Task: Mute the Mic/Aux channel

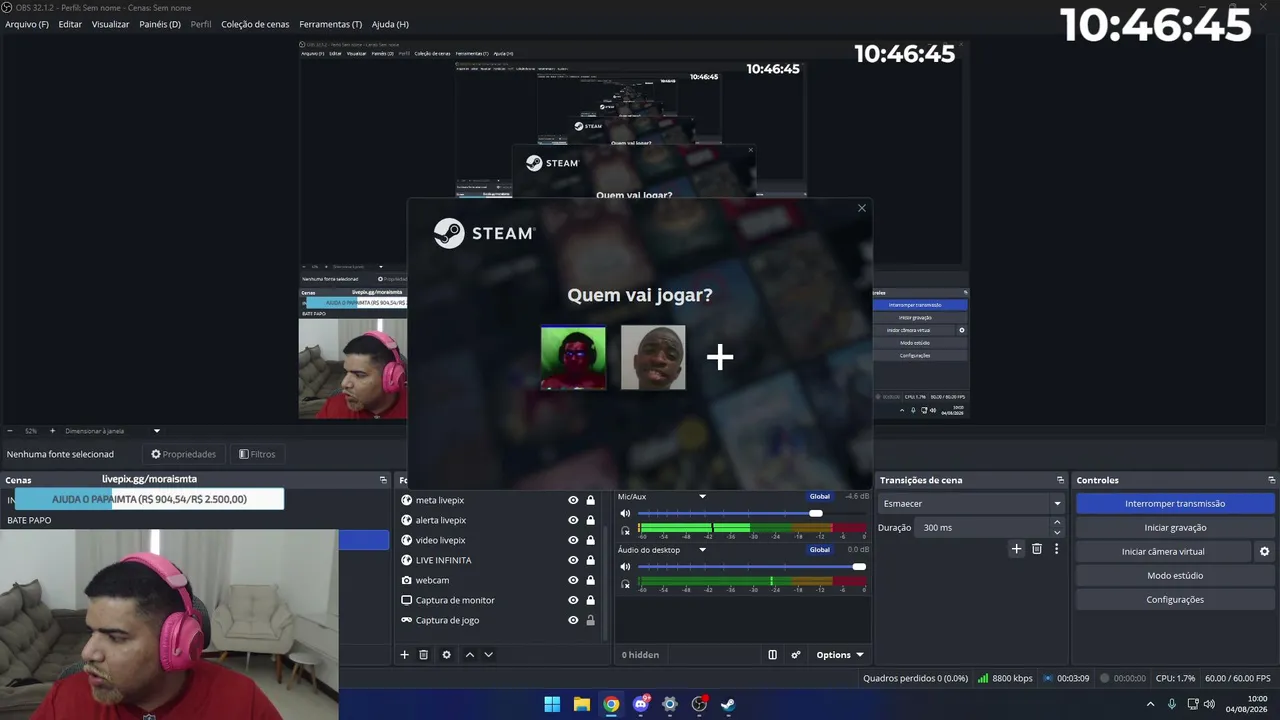Action: 626,514
